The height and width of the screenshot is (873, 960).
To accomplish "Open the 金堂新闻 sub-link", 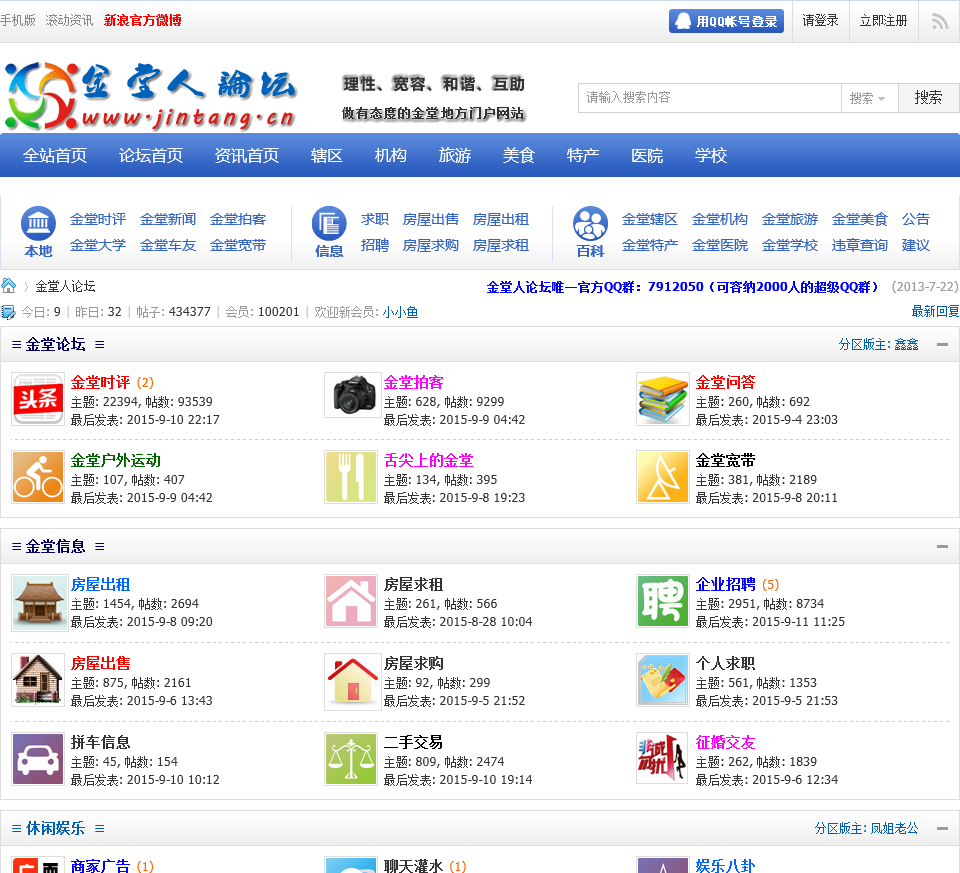I will (x=168, y=219).
